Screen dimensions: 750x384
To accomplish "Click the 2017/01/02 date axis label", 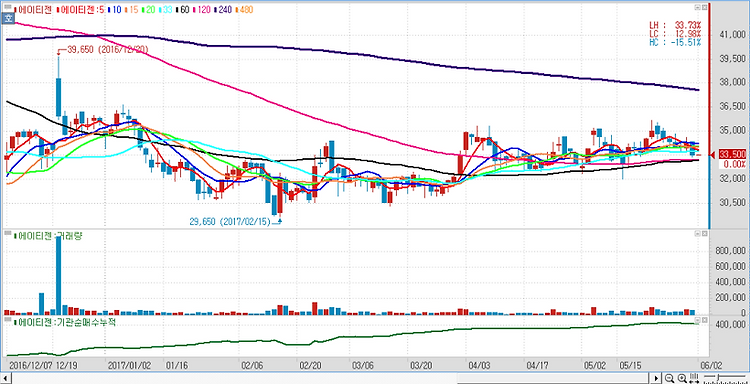I will coord(130,365).
